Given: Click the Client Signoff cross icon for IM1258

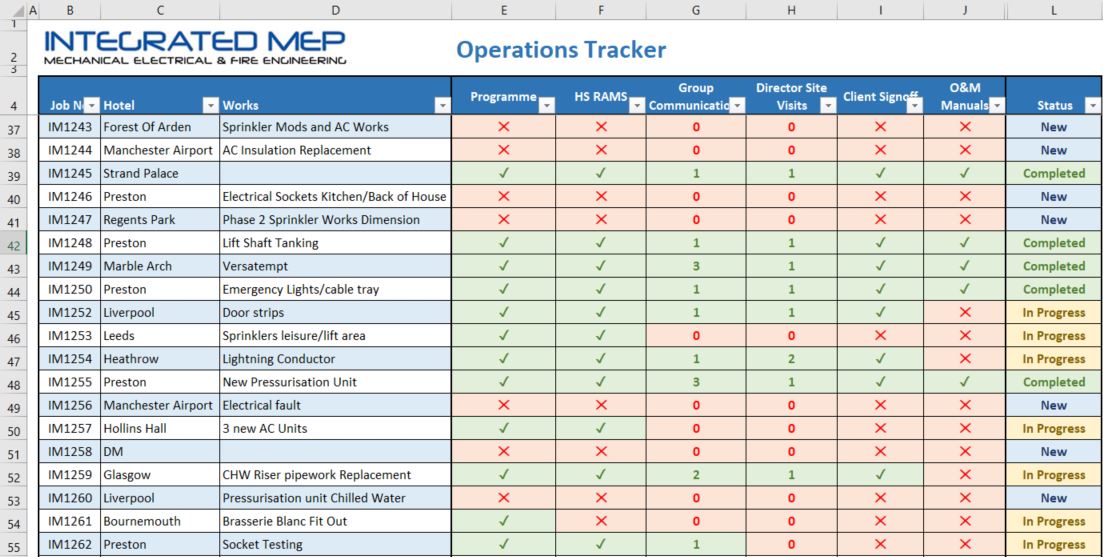Looking at the screenshot, I should coord(881,452).
